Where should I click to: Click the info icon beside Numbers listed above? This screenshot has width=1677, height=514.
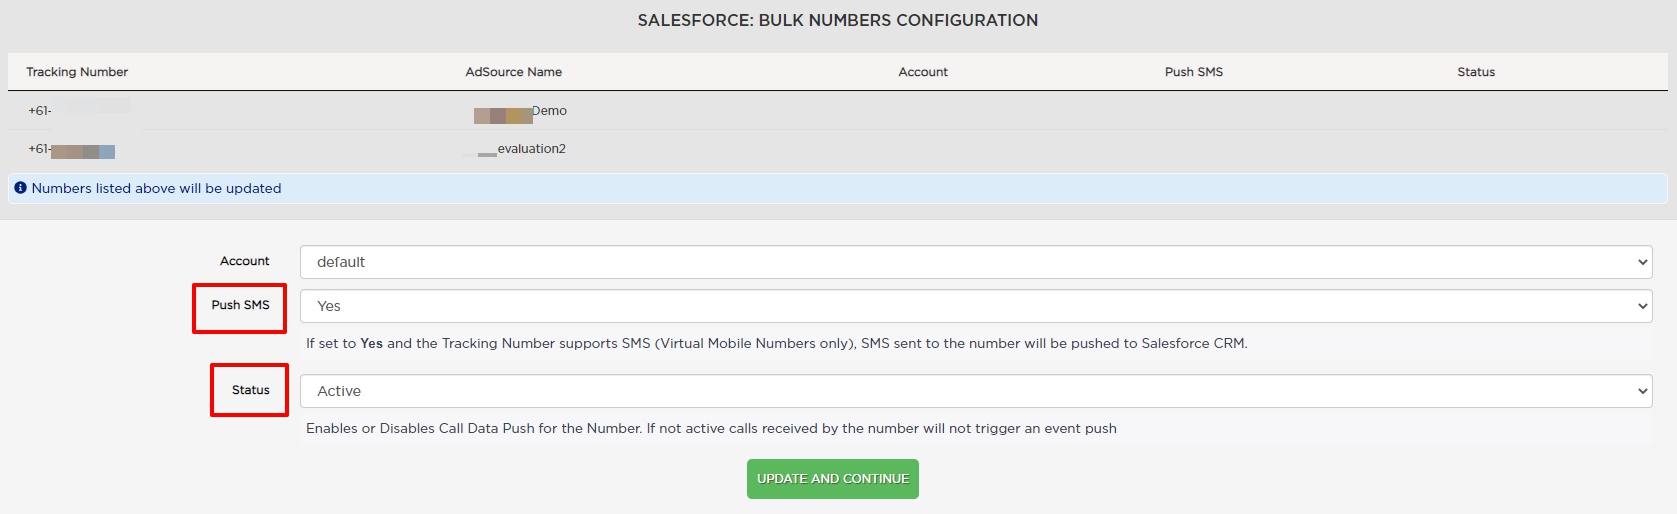click(x=20, y=188)
